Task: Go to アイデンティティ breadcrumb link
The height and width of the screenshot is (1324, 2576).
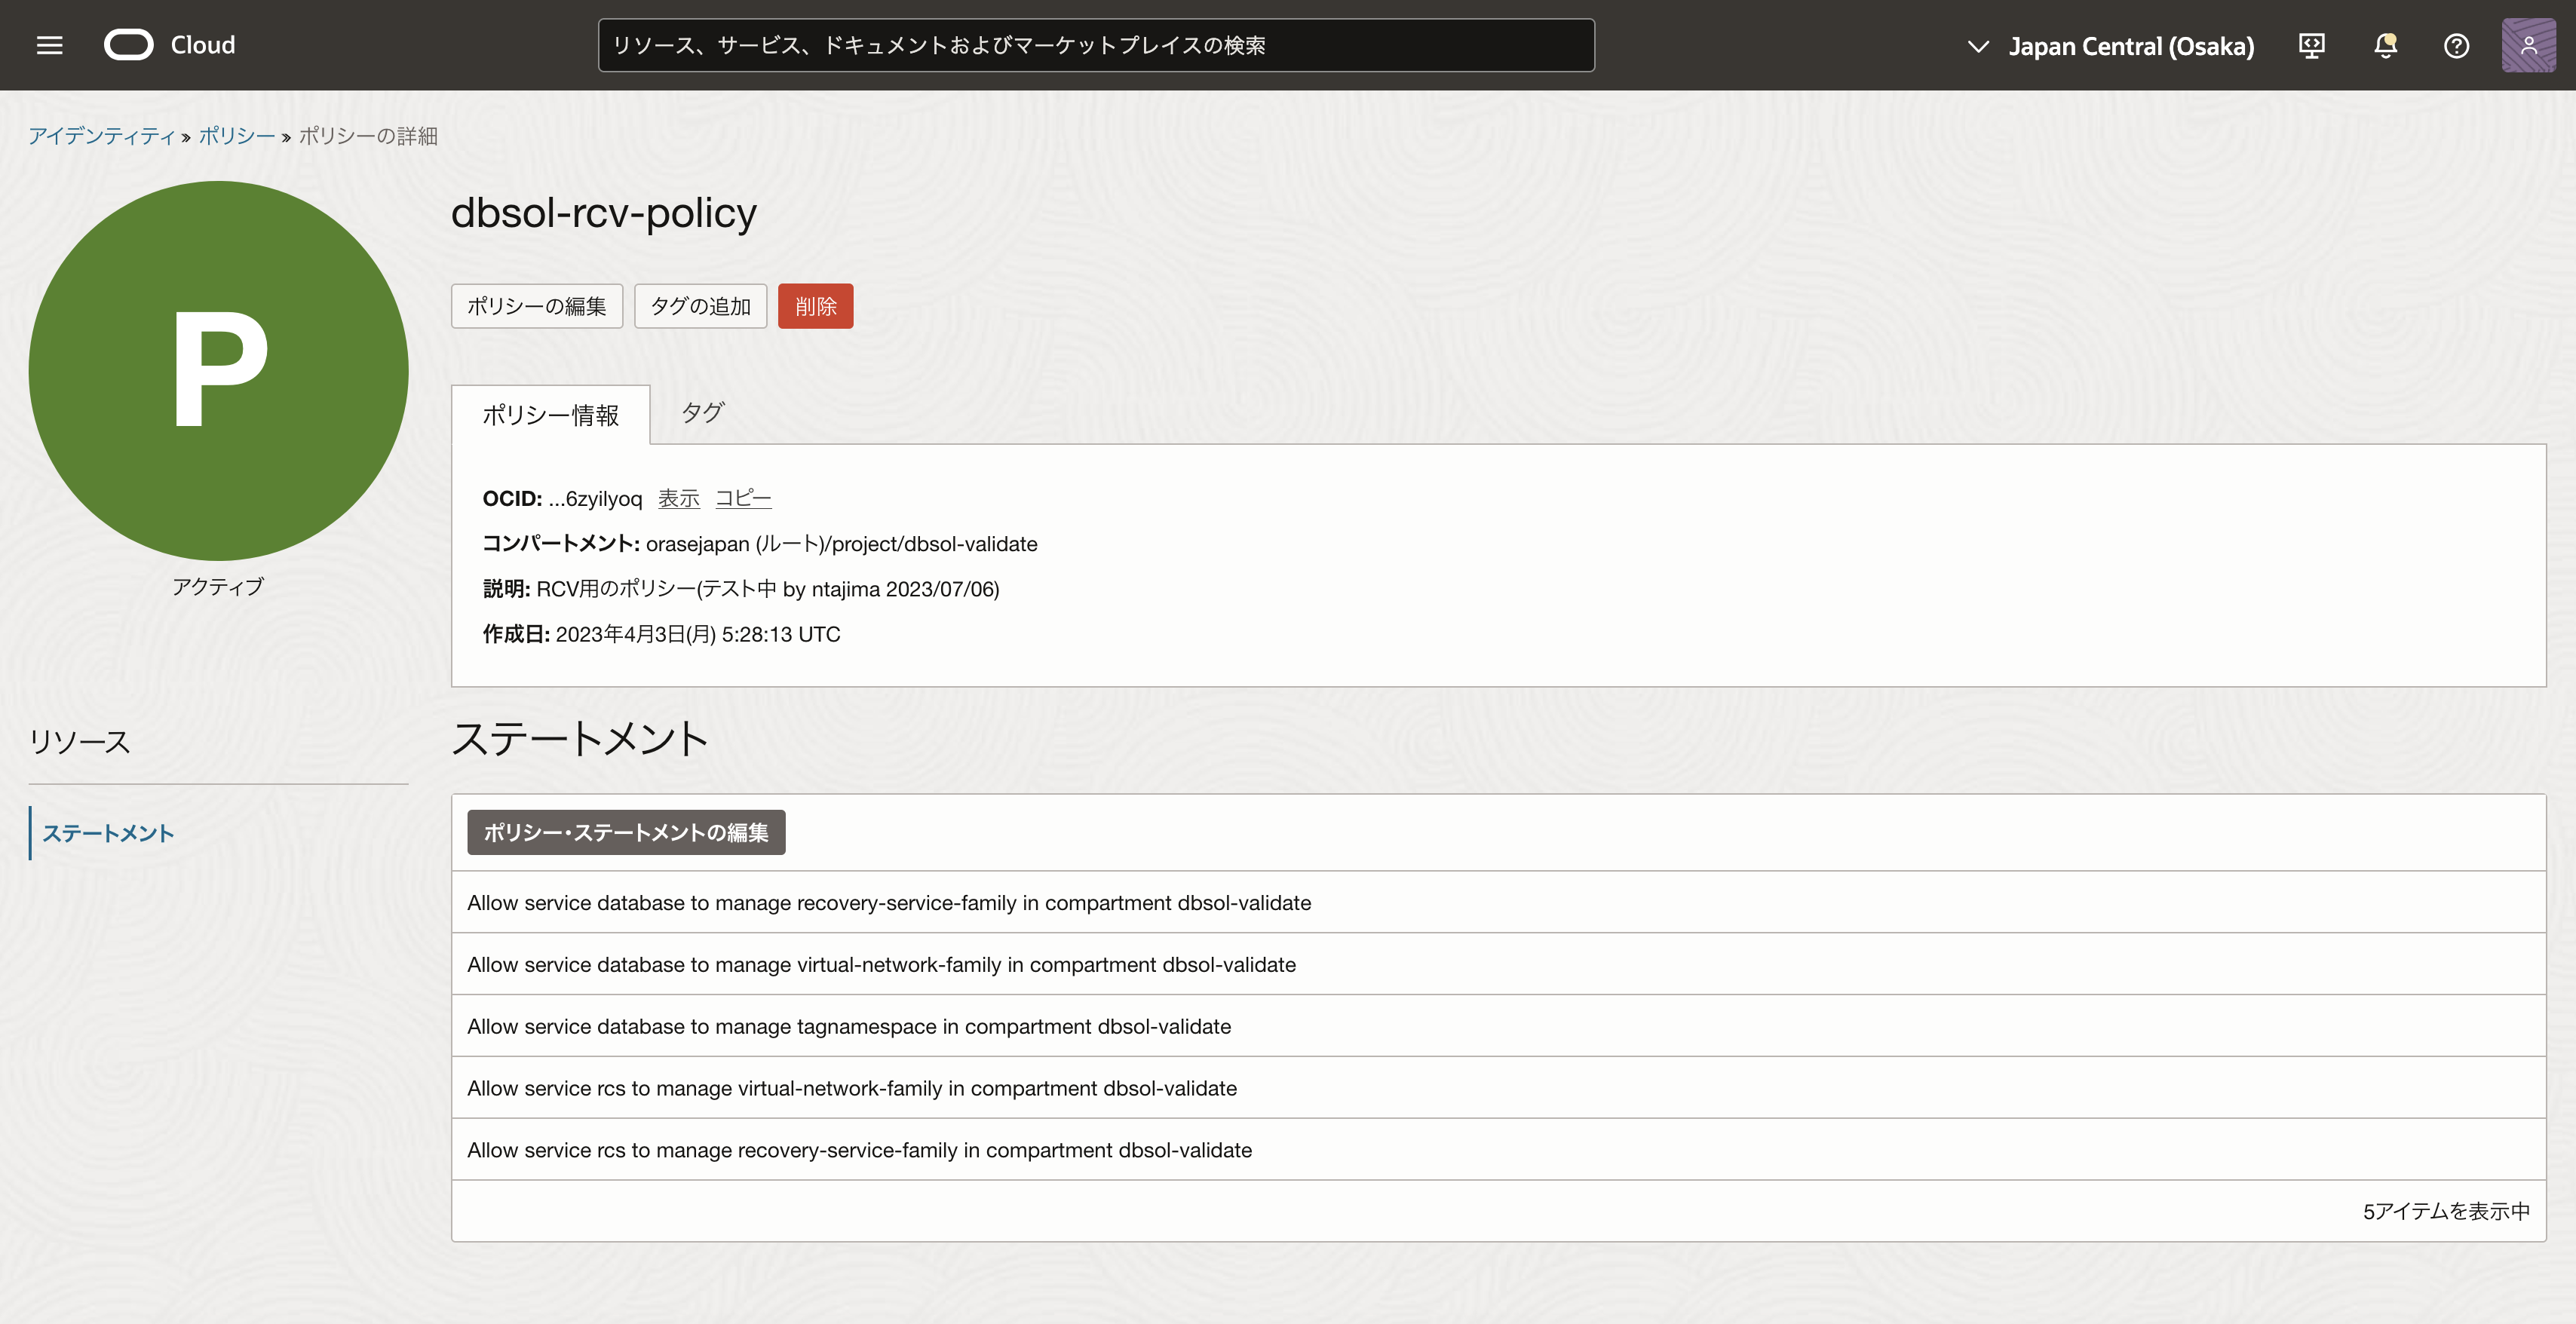Action: click(x=101, y=136)
